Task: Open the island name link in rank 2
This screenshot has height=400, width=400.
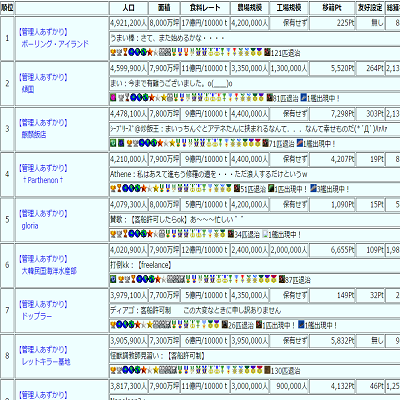Action: pyautogui.click(x=28, y=89)
